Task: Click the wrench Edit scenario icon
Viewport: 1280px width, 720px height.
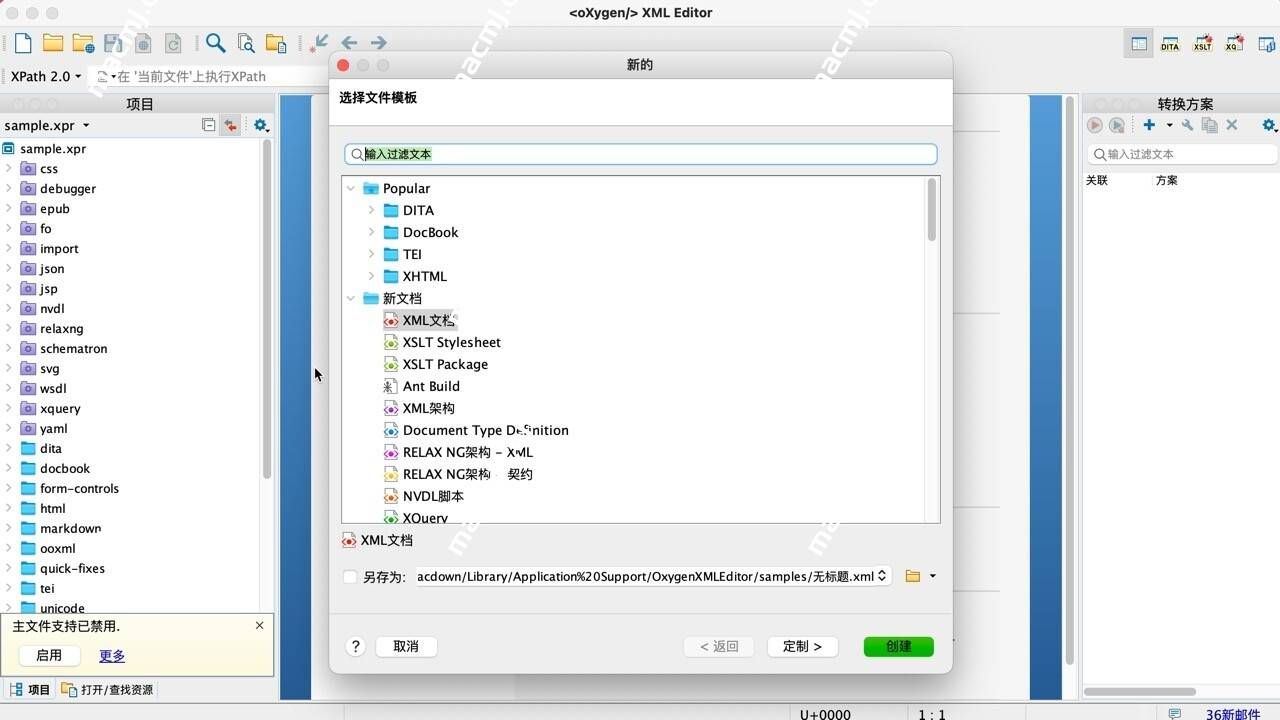Action: [x=1187, y=125]
